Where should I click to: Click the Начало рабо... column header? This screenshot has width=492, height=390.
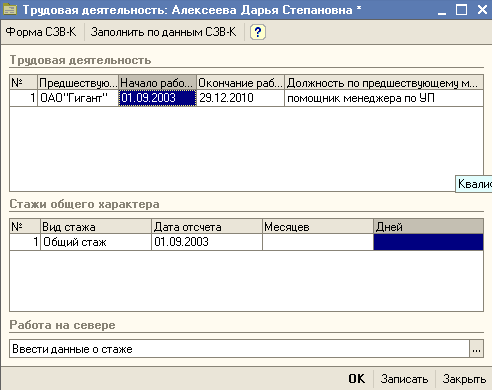[x=157, y=83]
